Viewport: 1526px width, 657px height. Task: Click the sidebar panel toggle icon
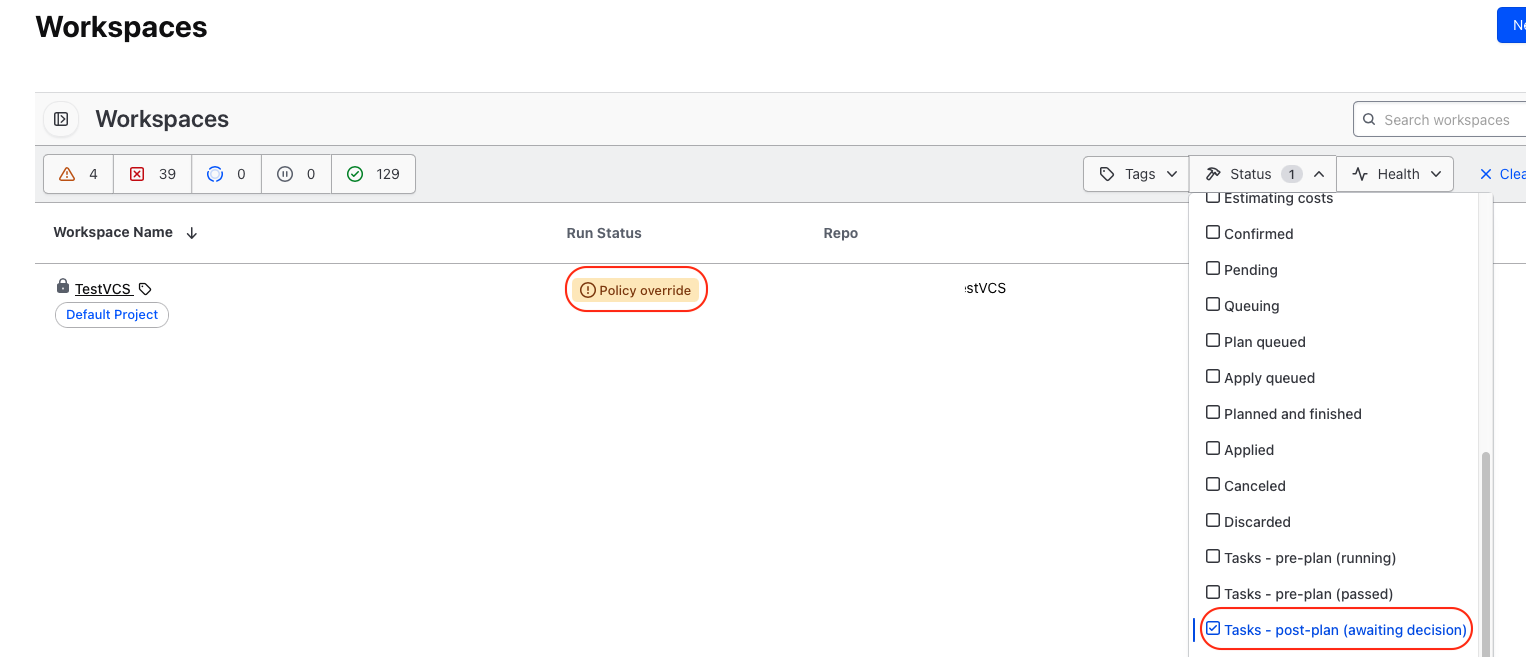(x=61, y=120)
